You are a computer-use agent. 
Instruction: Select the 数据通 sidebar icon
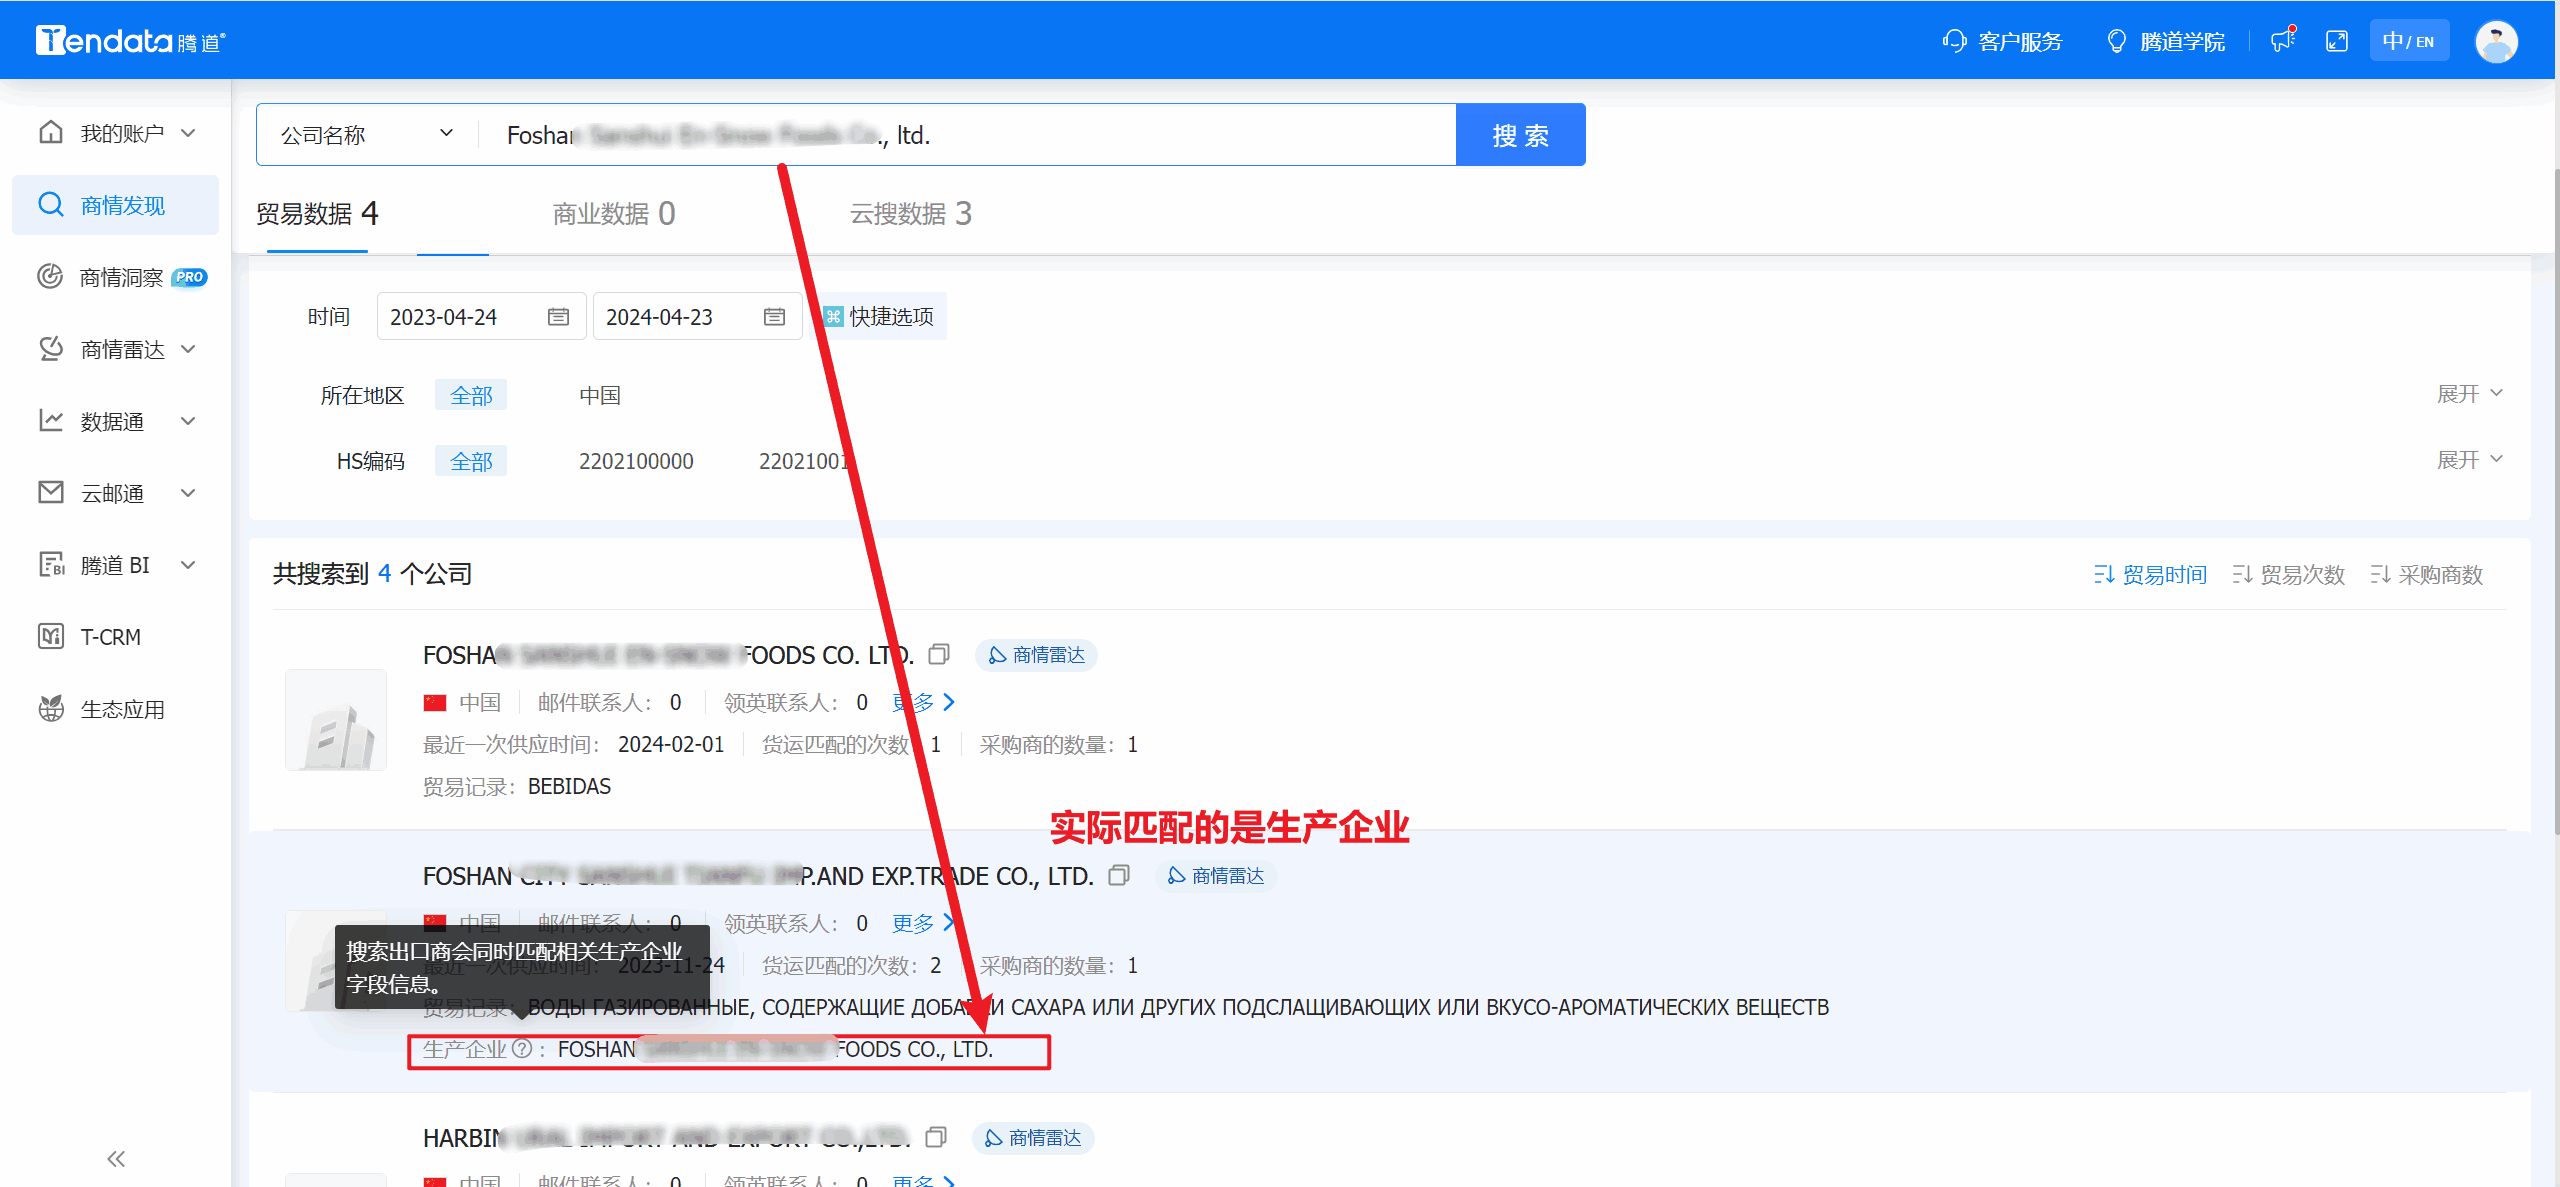(51, 420)
